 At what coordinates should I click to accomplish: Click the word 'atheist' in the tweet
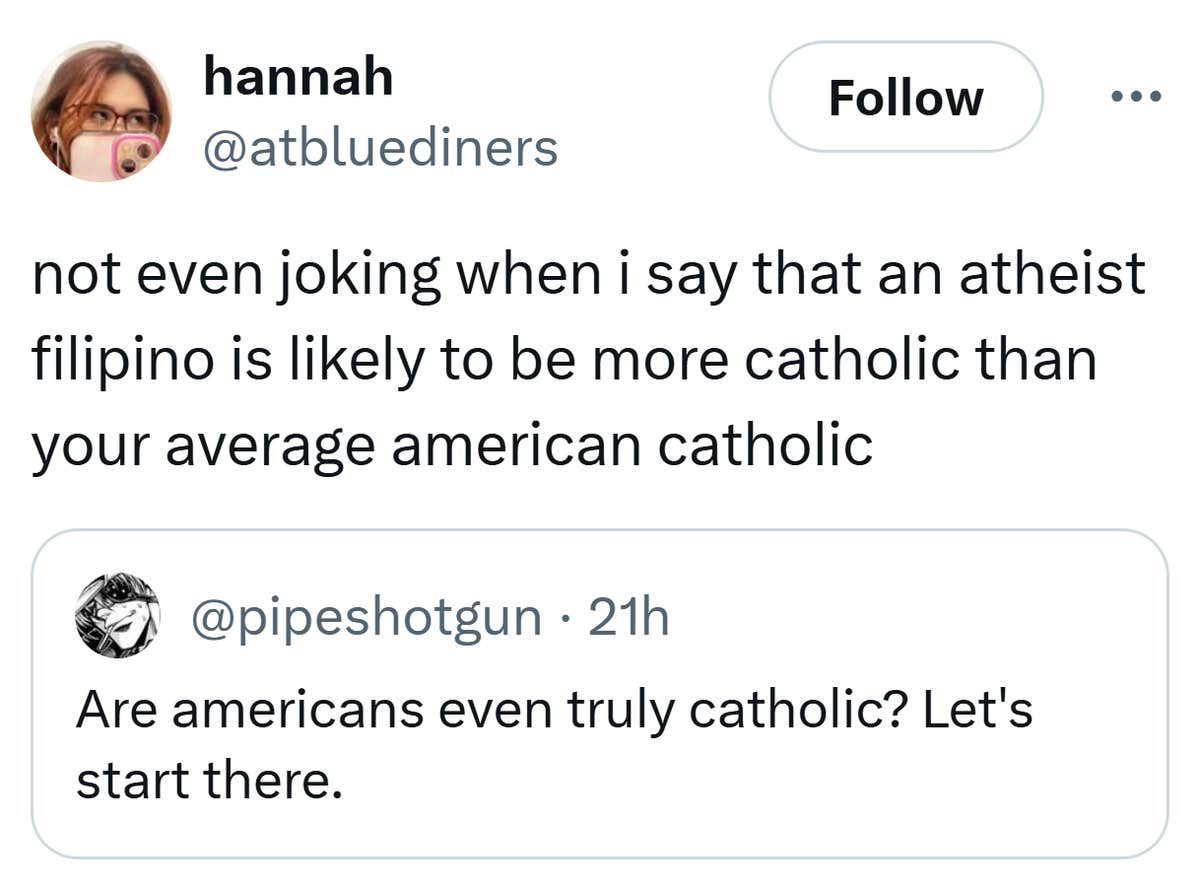(1051, 274)
